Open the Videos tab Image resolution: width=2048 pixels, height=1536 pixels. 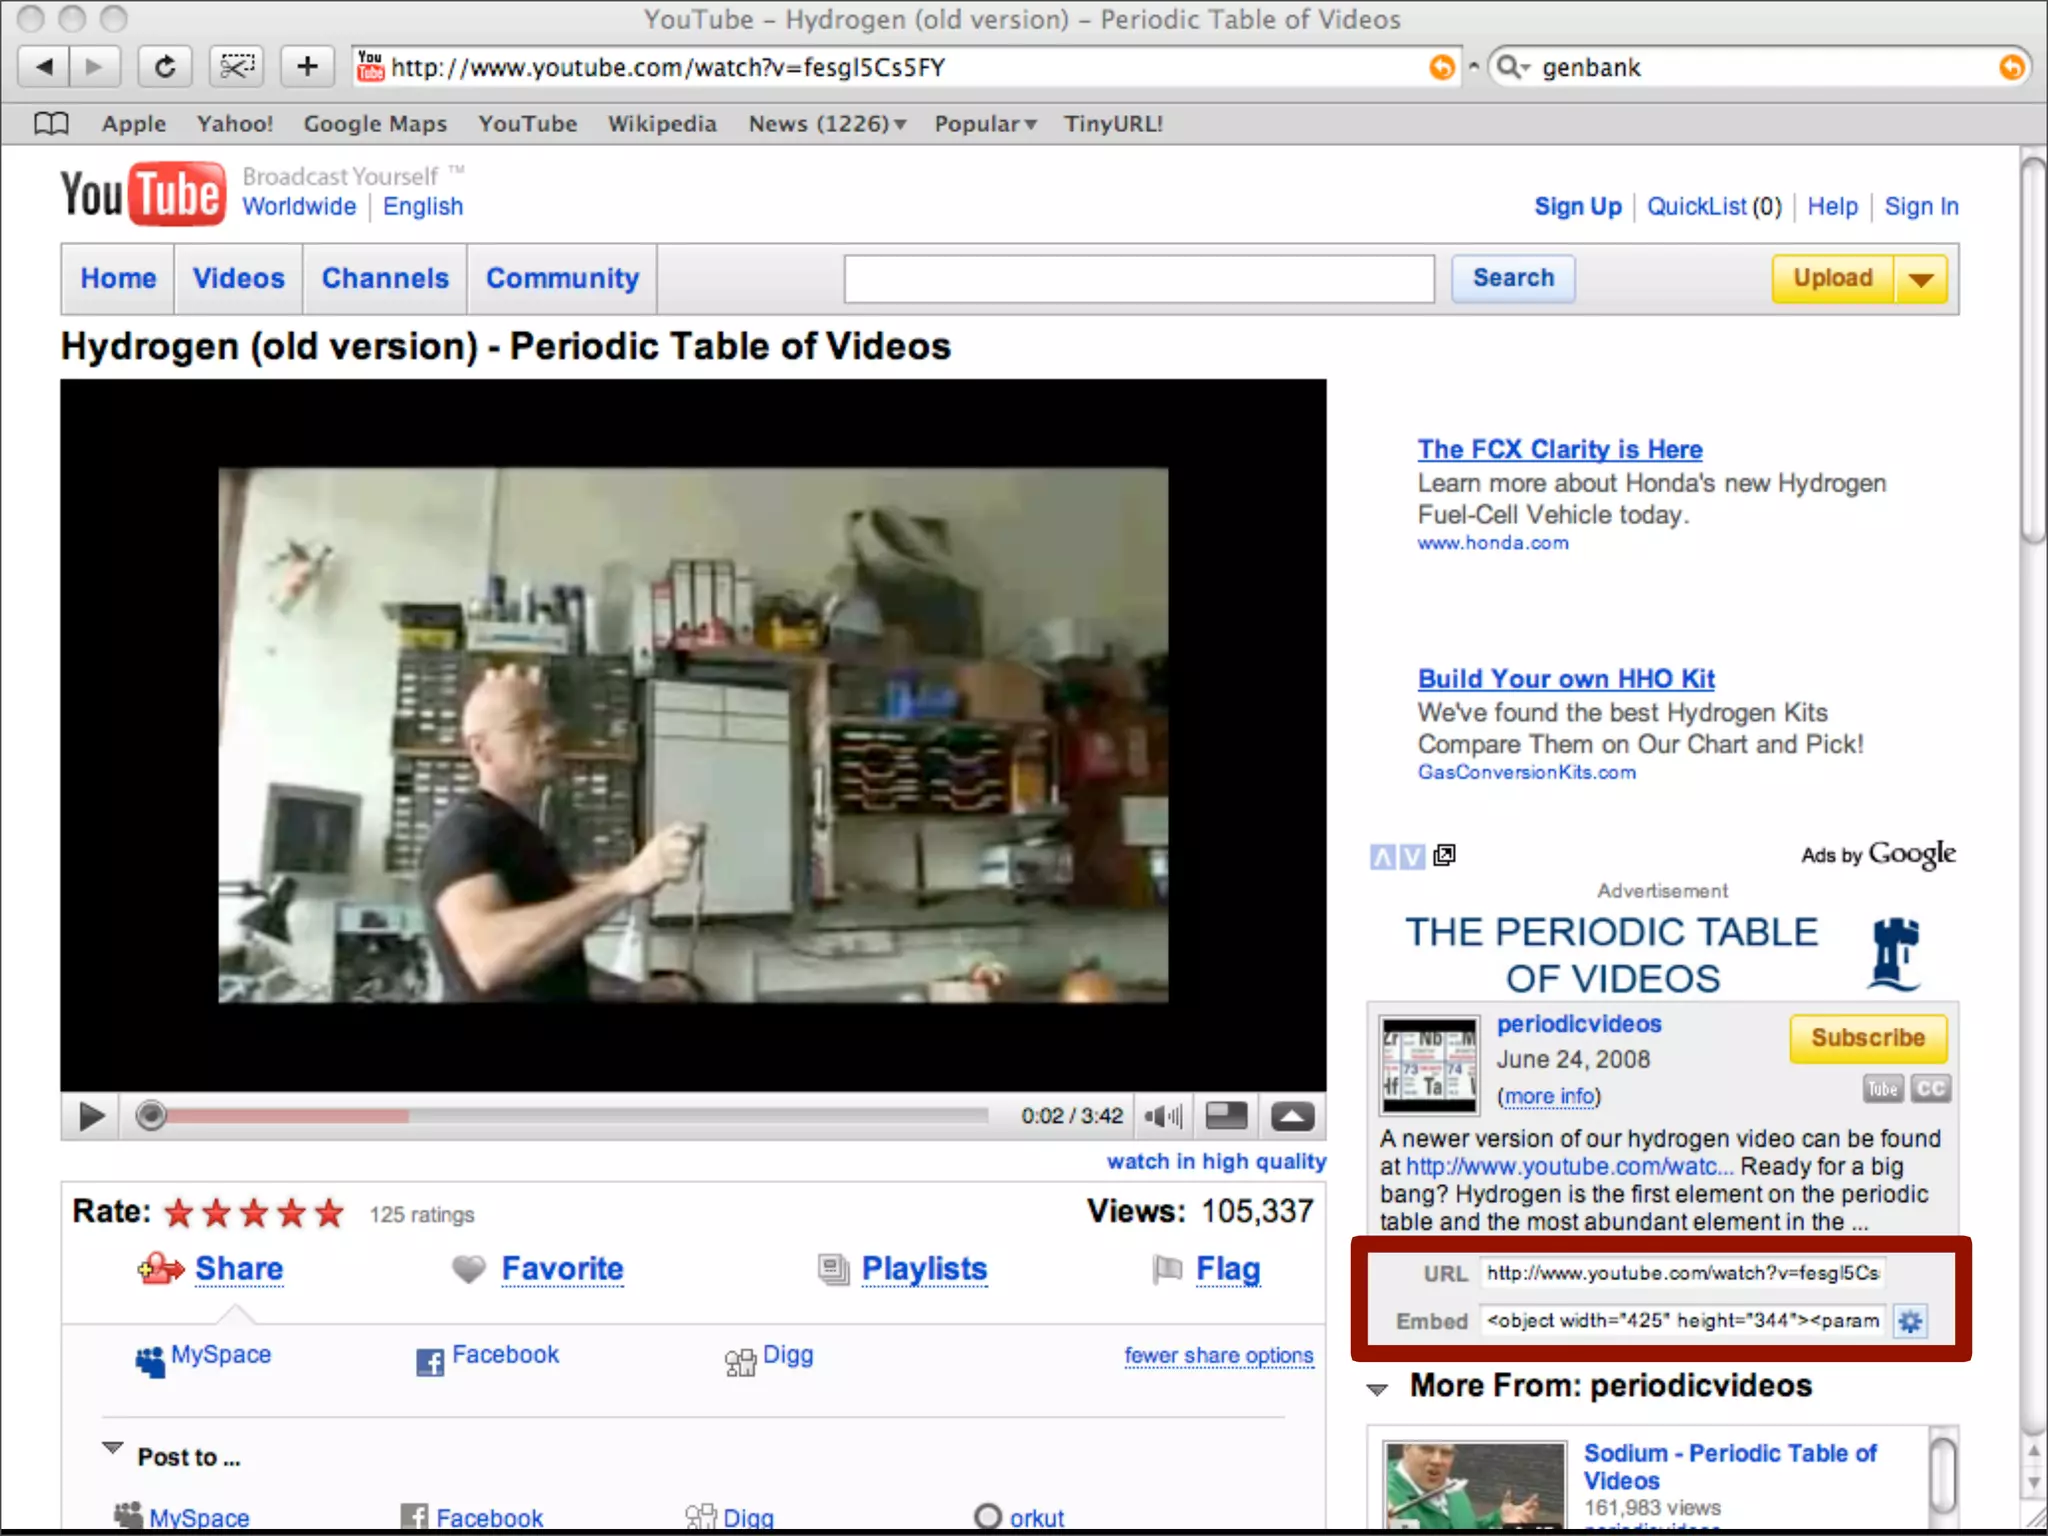click(238, 279)
